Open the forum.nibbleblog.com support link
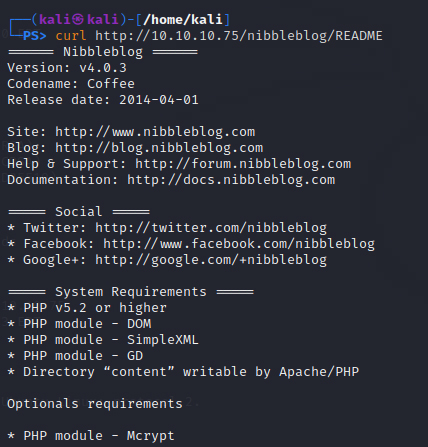The image size is (428, 447). coord(243,164)
